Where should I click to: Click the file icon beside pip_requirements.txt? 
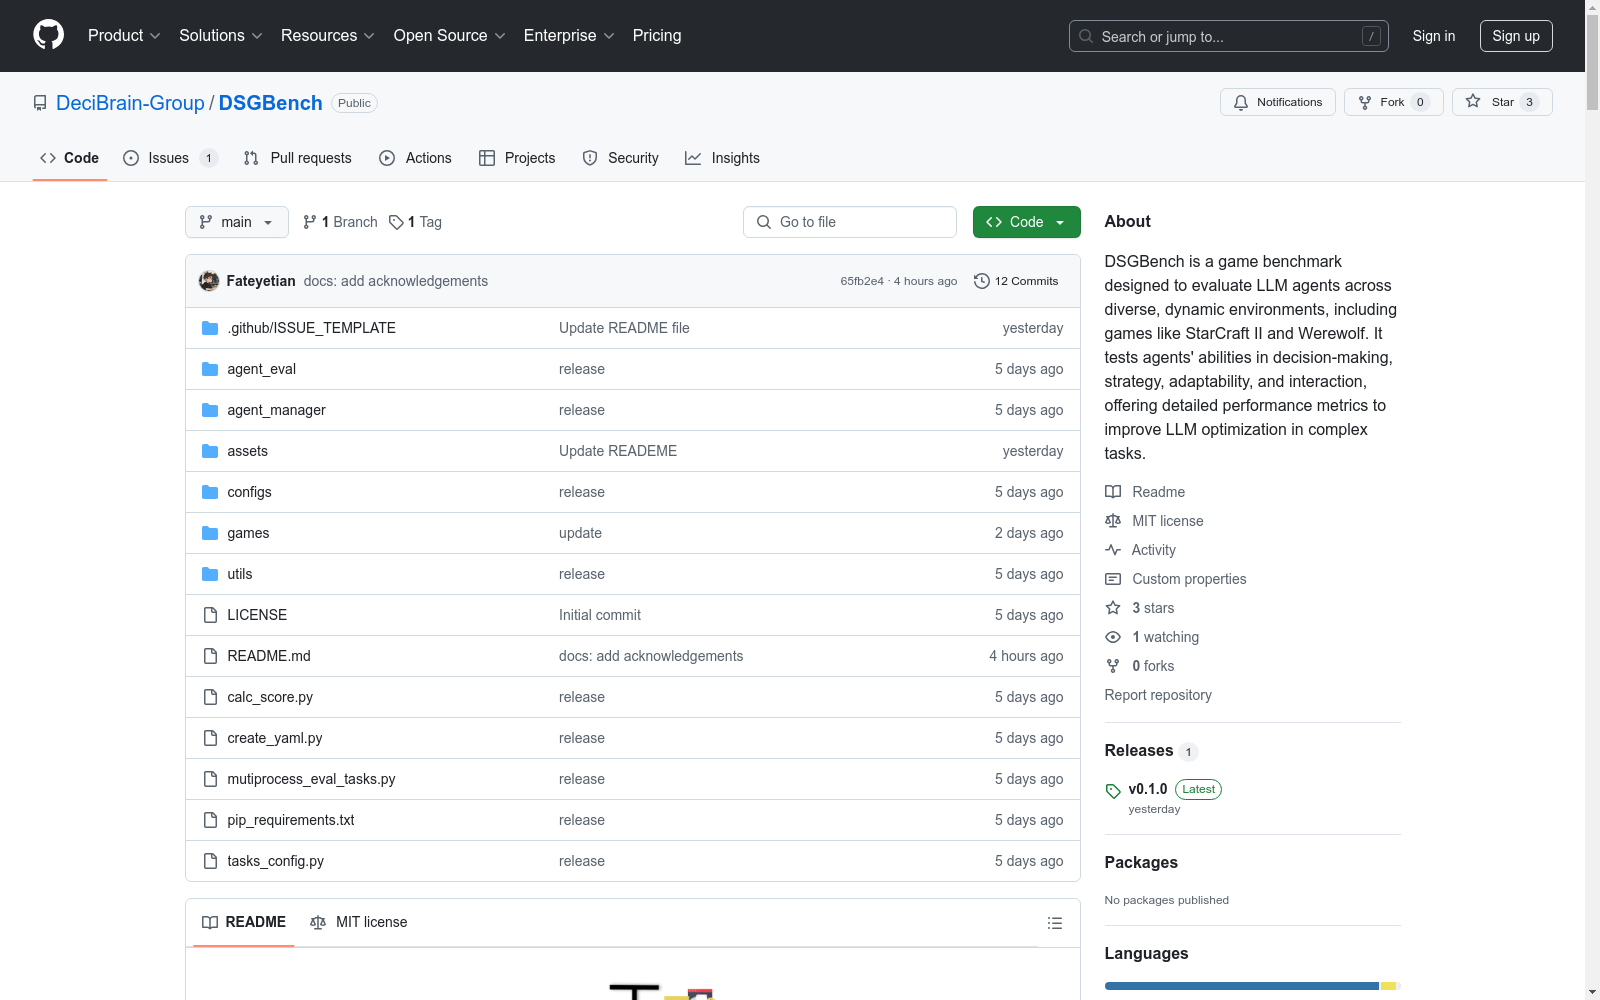(x=210, y=820)
